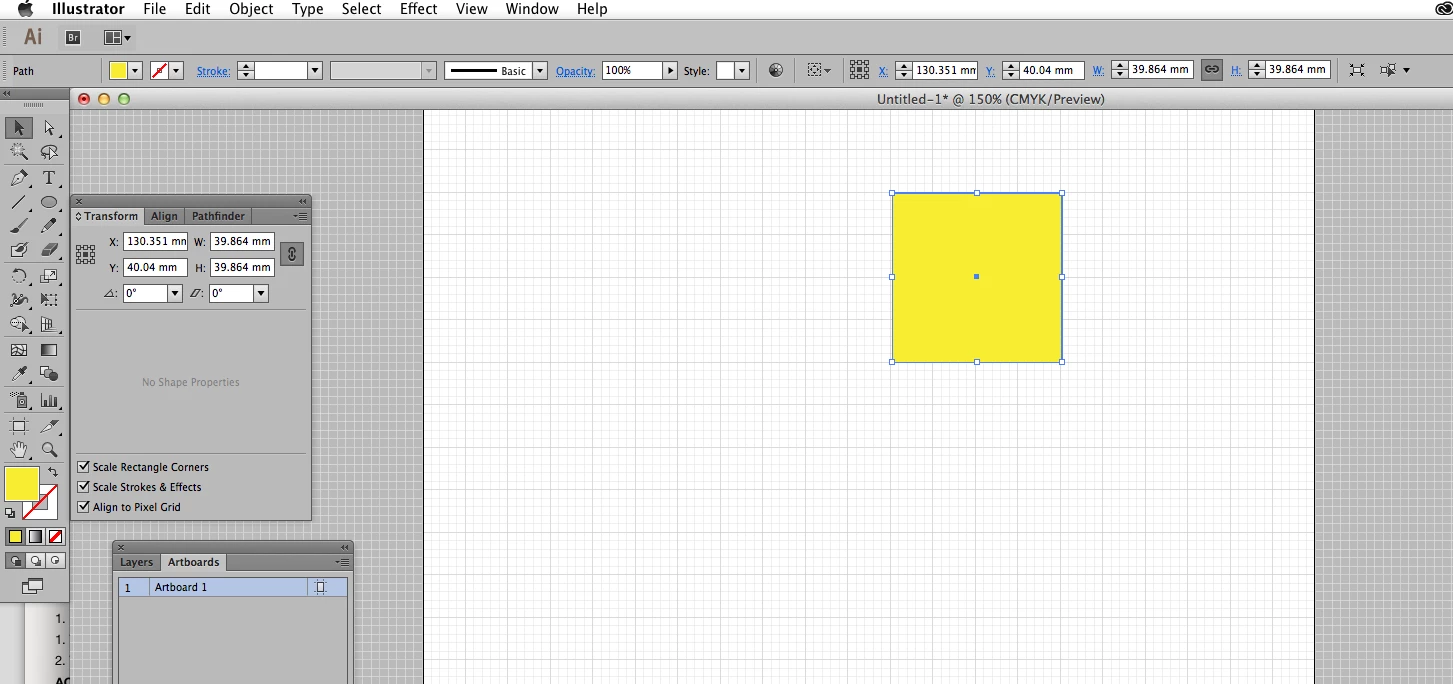Uncheck Scale Strokes & Effects
This screenshot has height=684, width=1453.
click(84, 487)
